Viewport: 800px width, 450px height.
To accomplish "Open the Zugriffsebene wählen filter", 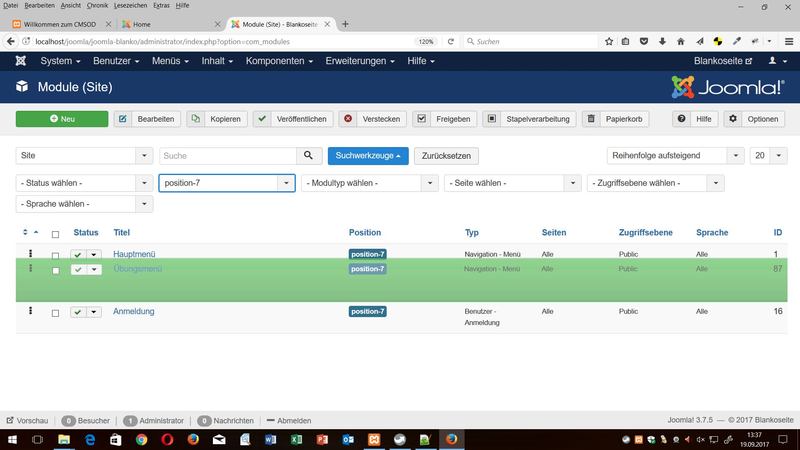I will click(x=656, y=183).
